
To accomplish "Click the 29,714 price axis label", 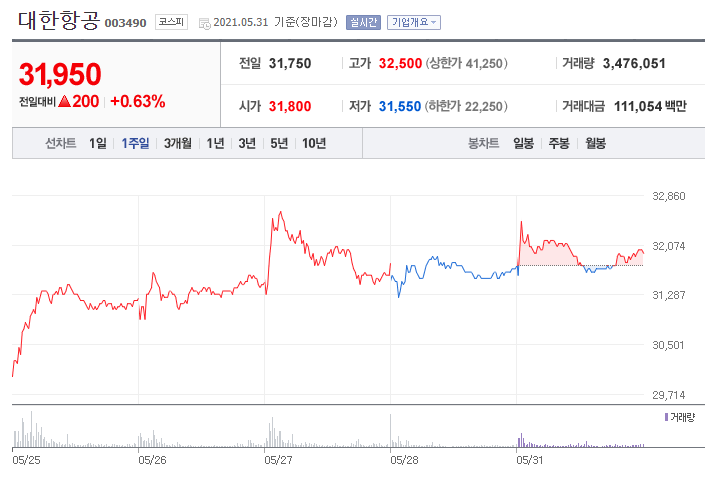I will pyautogui.click(x=669, y=395).
